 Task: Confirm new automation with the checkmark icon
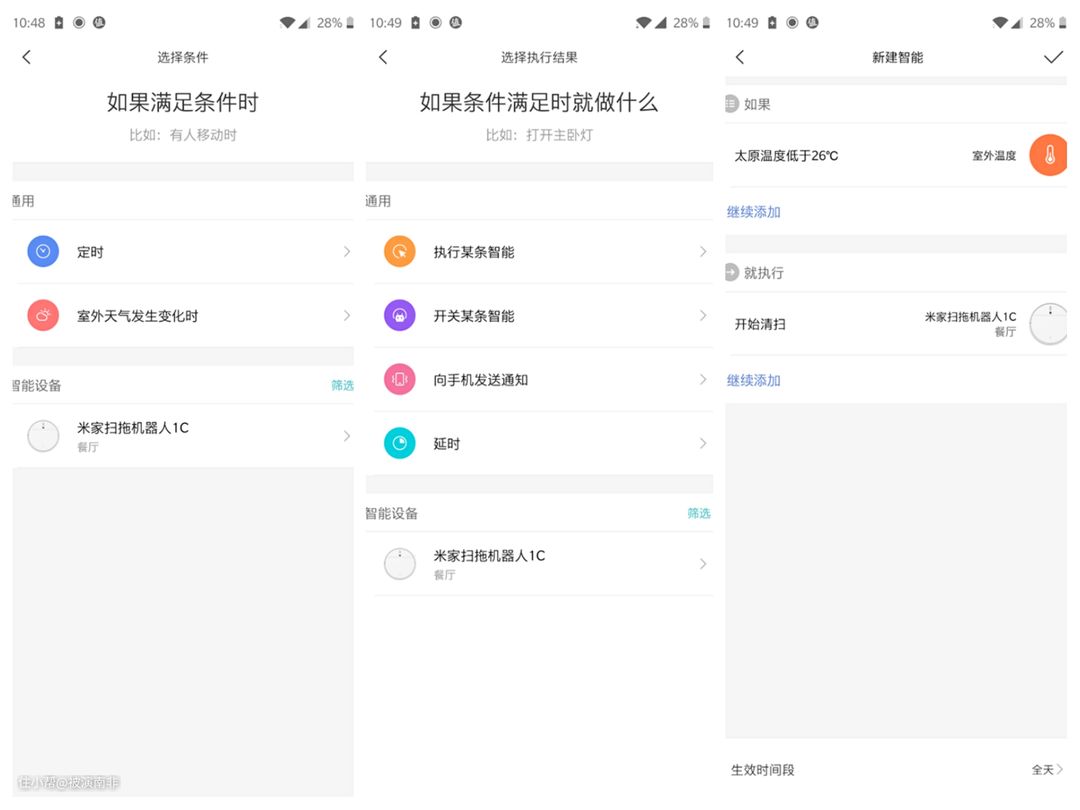[1053, 57]
